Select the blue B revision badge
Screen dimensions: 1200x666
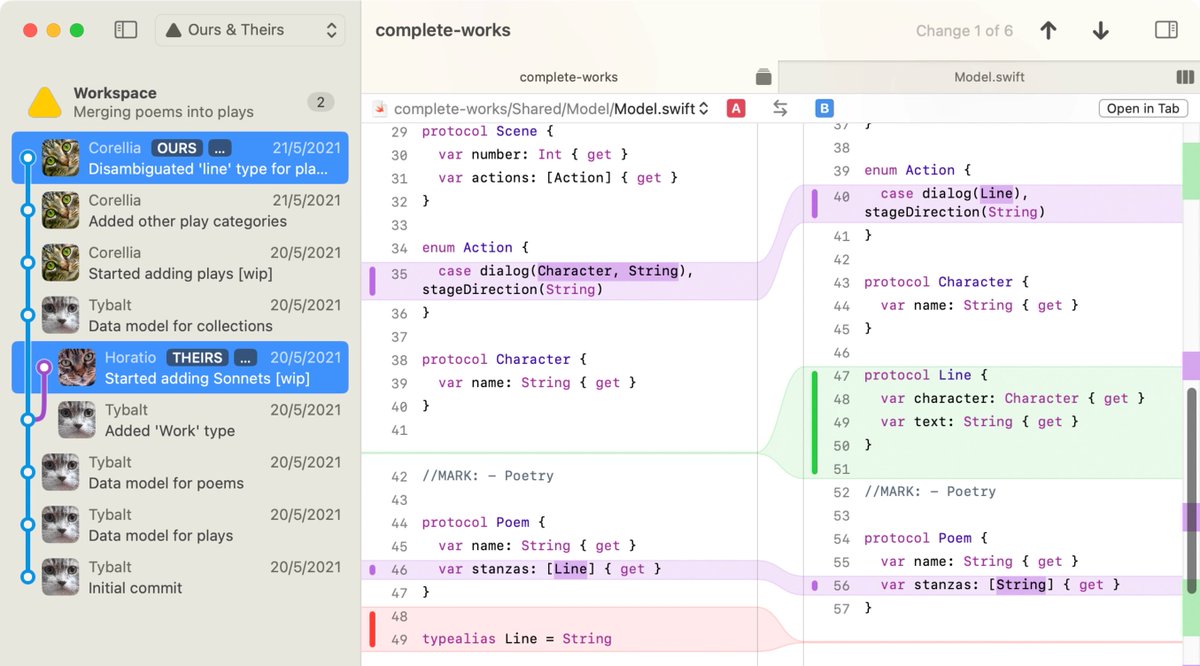click(824, 109)
